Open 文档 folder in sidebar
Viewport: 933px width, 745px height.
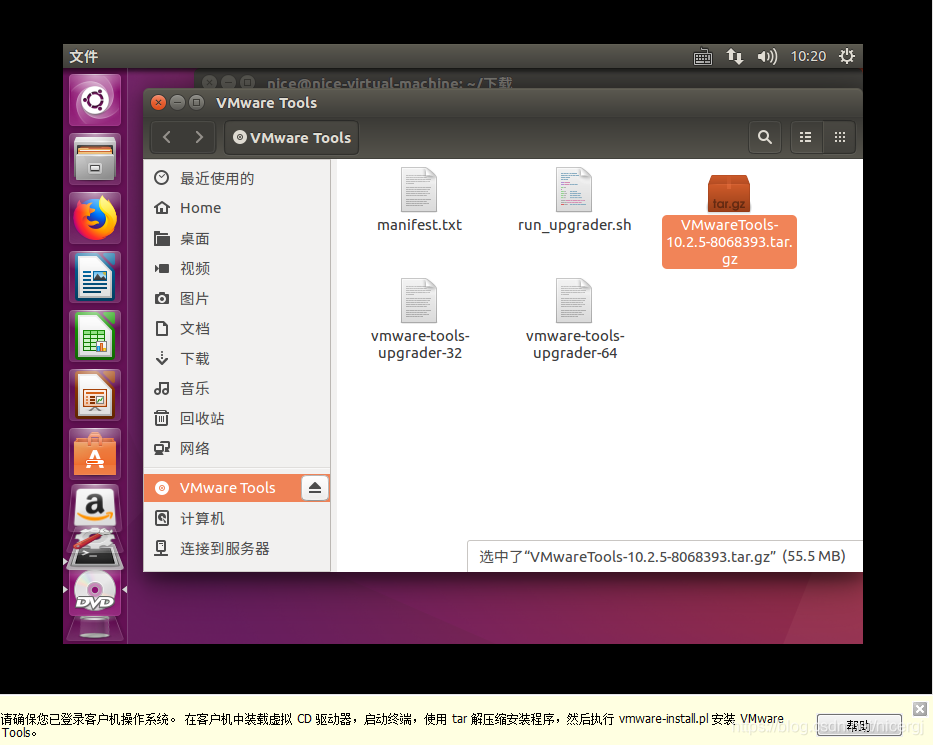pyautogui.click(x=237, y=328)
